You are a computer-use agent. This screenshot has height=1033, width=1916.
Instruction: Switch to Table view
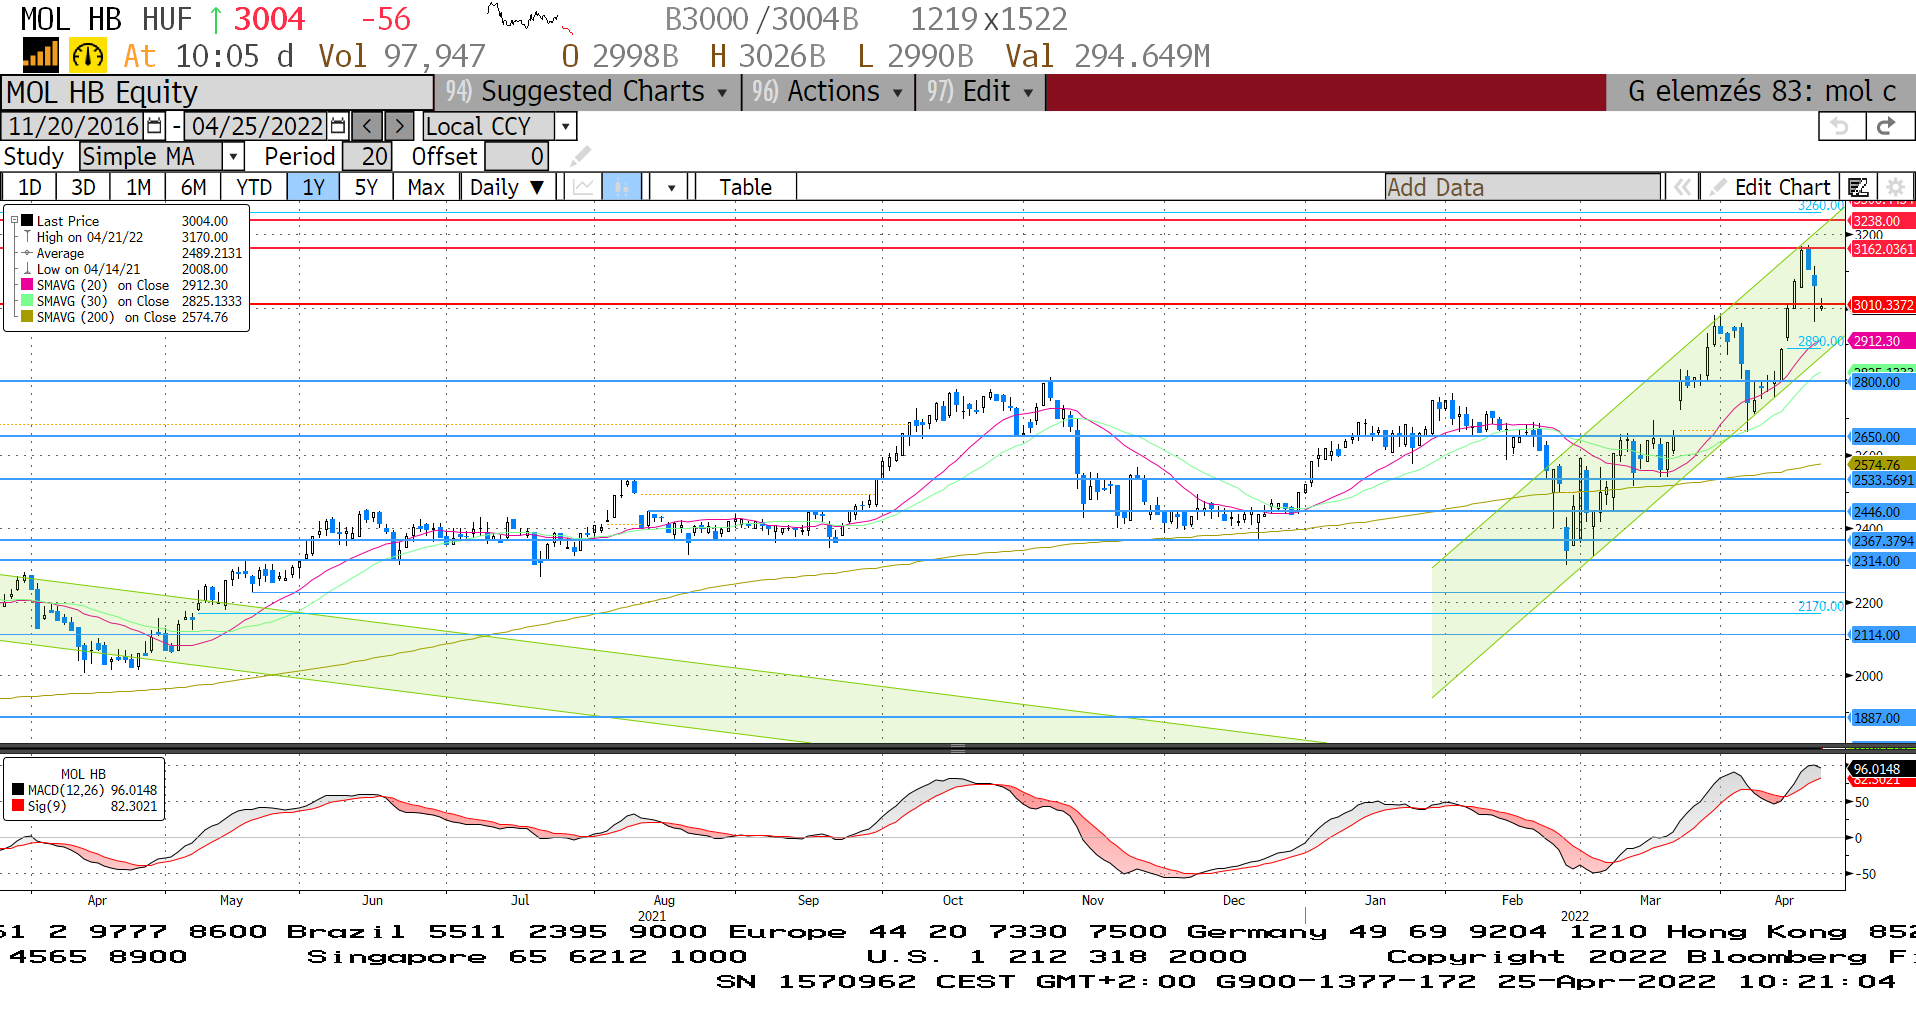(x=745, y=187)
